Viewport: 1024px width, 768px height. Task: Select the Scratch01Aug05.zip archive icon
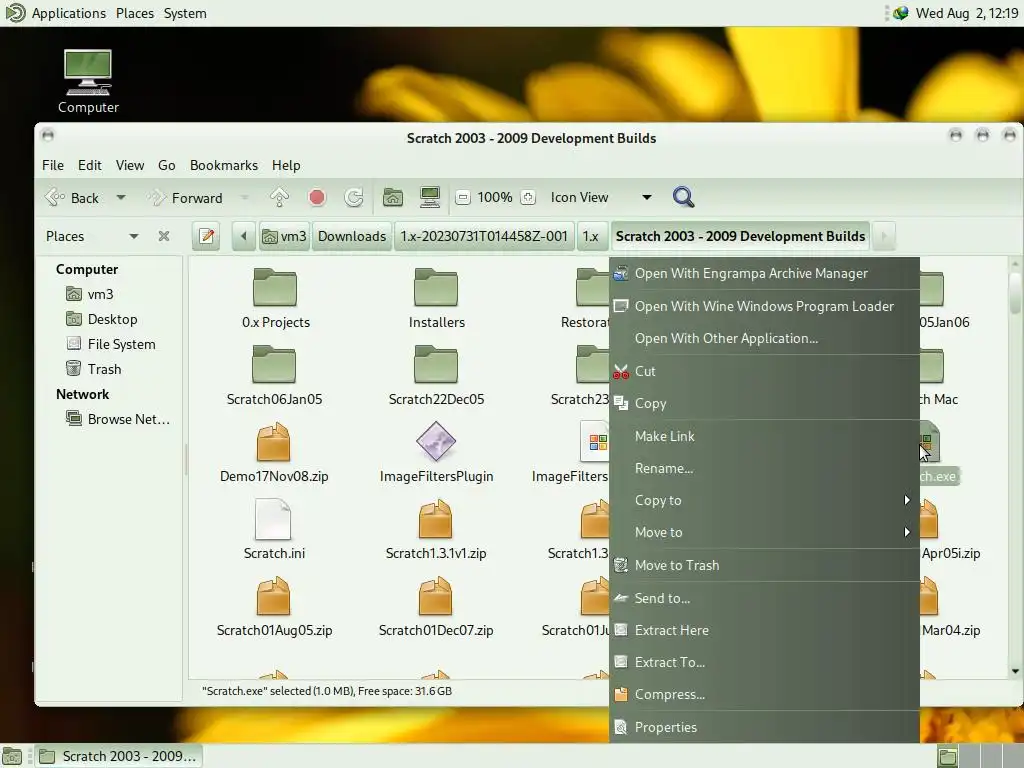pos(274,596)
